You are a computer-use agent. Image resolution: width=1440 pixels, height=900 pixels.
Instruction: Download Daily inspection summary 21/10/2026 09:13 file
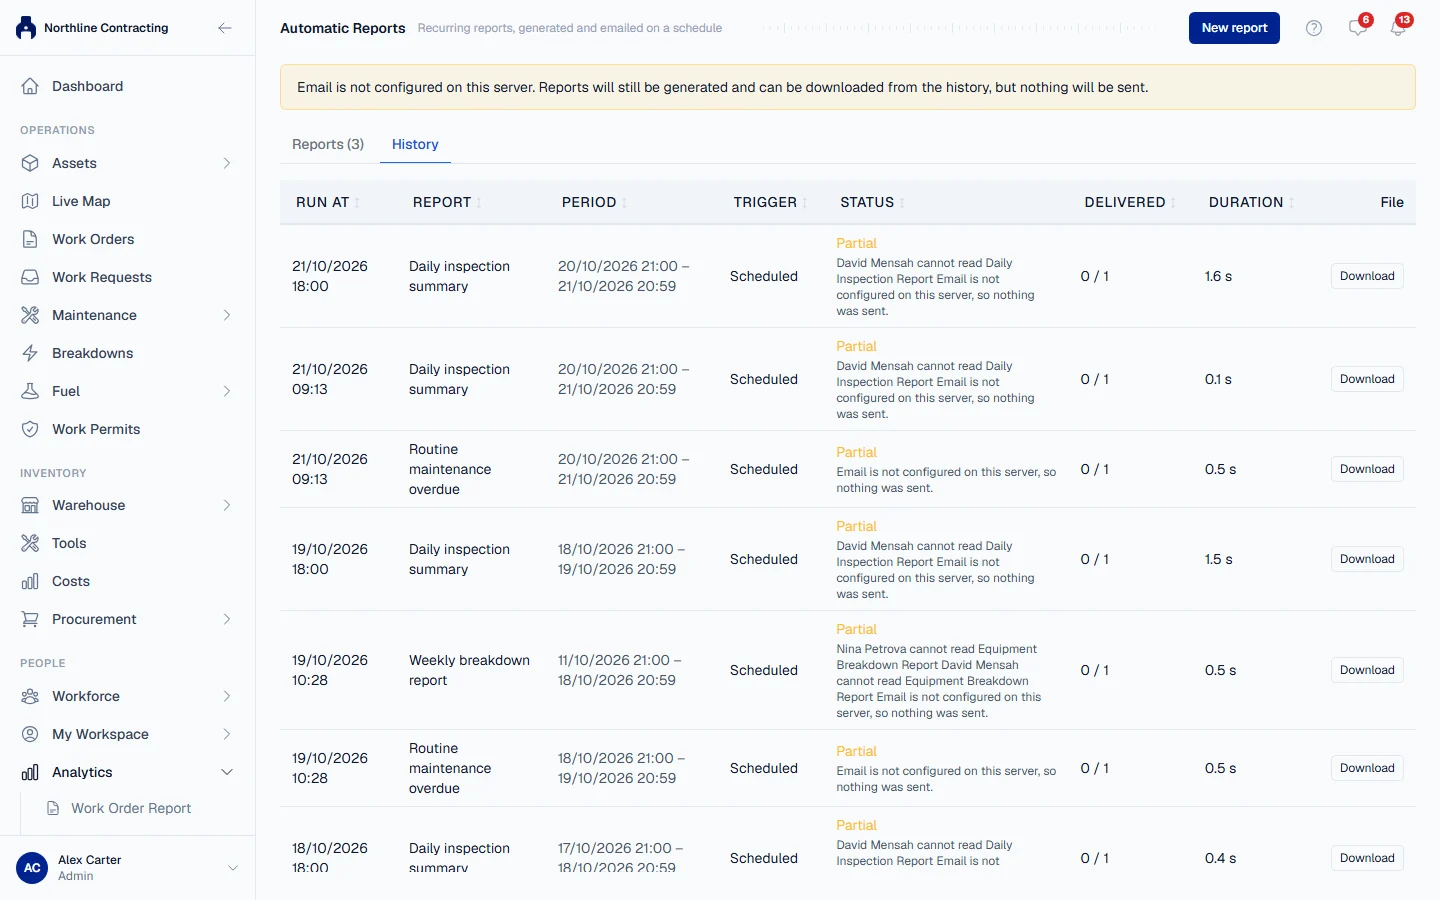[1367, 379]
